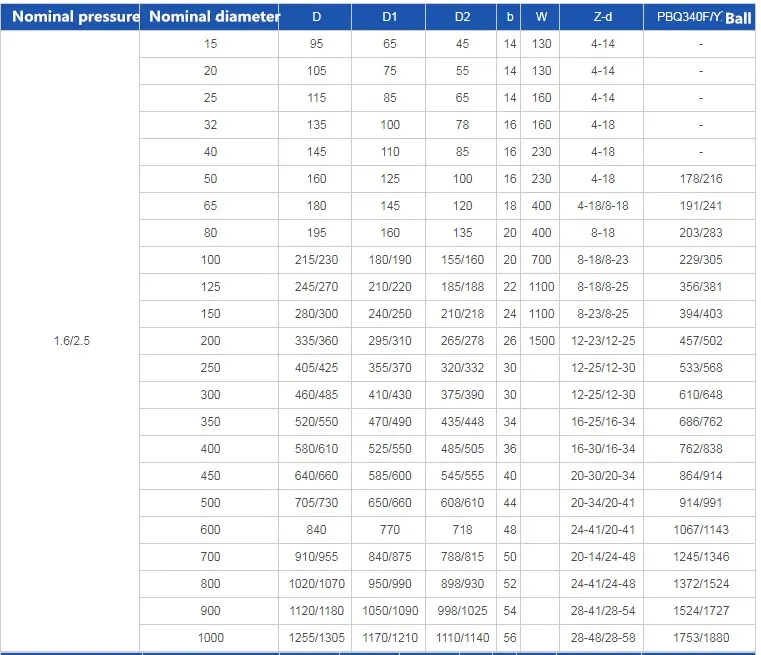The width and height of the screenshot is (761, 655).
Task: Select the D value "95" cell
Action: pos(316,44)
